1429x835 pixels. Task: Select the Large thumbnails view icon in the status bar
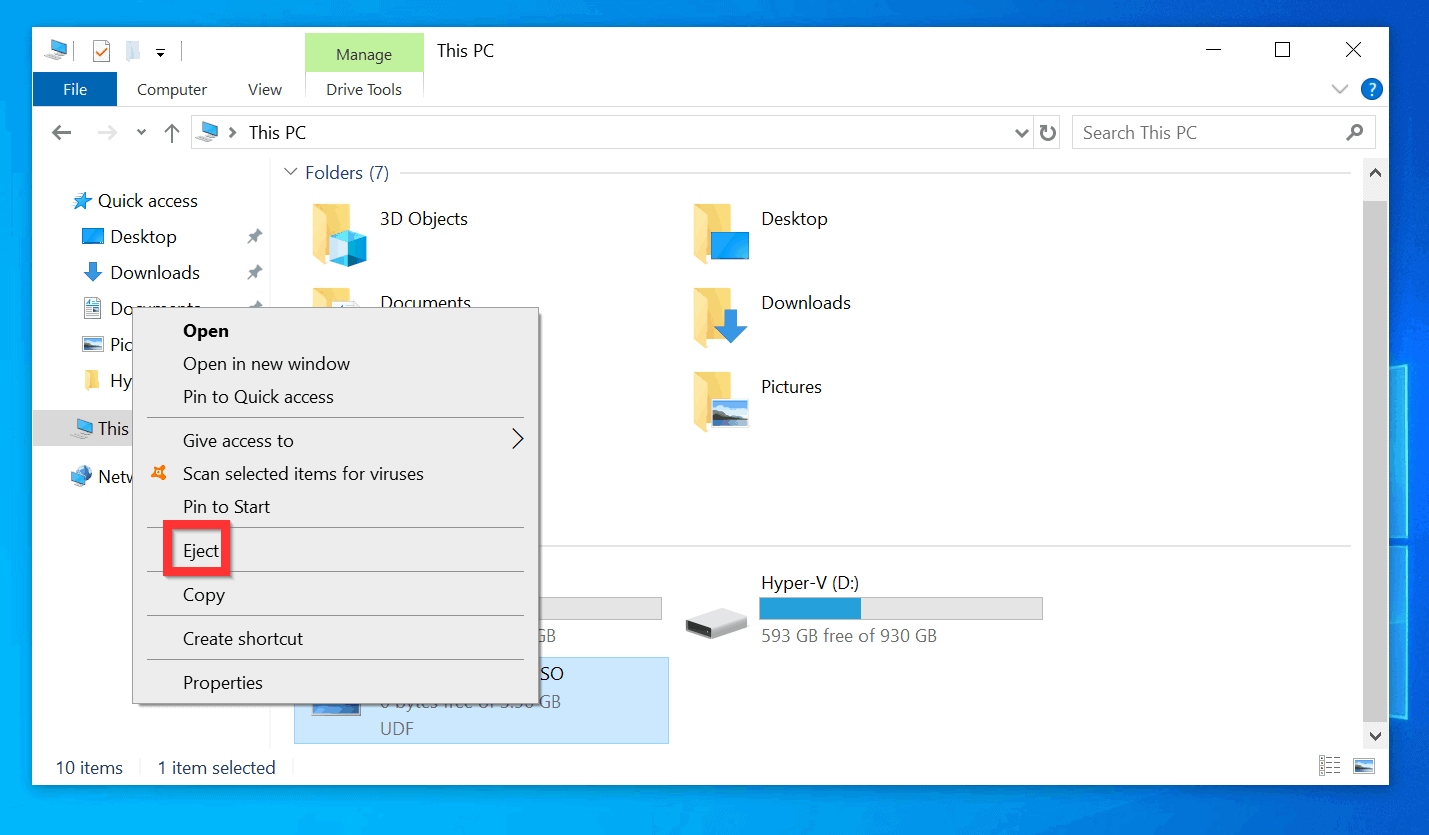tap(1364, 764)
